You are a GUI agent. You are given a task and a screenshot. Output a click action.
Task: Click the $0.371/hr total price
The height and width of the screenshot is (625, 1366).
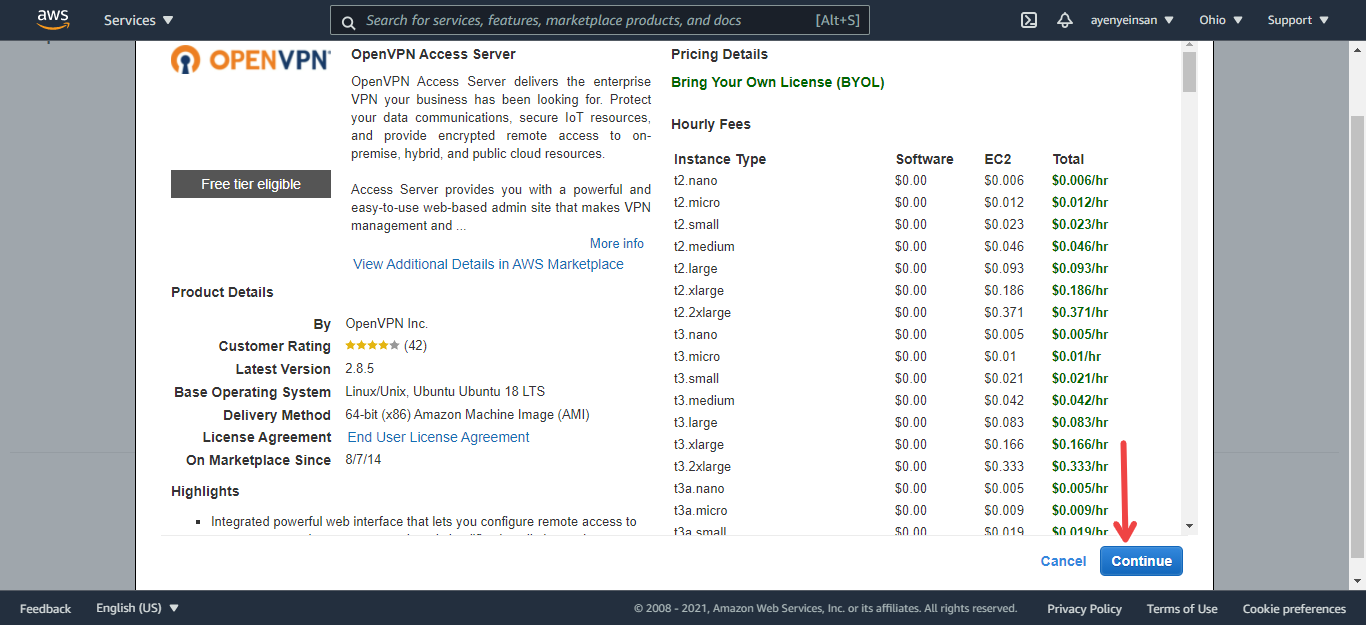1080,313
